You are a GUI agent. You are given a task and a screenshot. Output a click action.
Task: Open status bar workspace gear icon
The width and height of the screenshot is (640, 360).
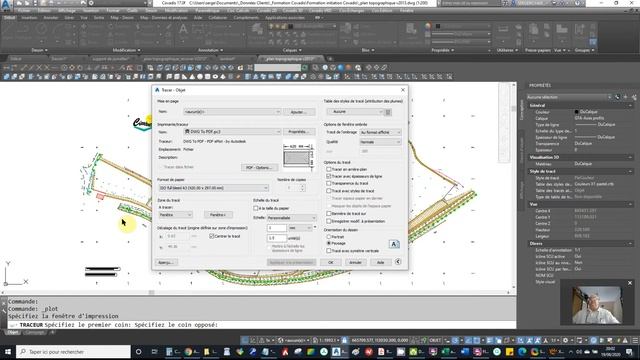(x=565, y=340)
